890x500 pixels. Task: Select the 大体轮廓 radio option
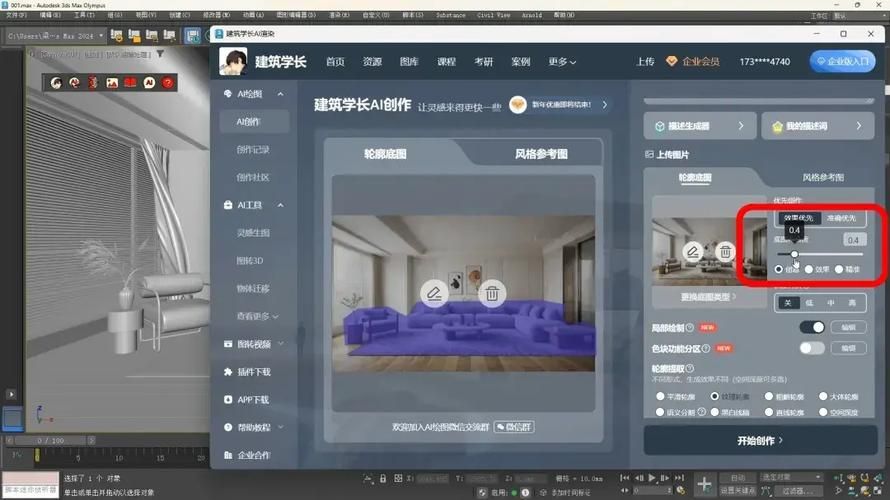[823, 396]
